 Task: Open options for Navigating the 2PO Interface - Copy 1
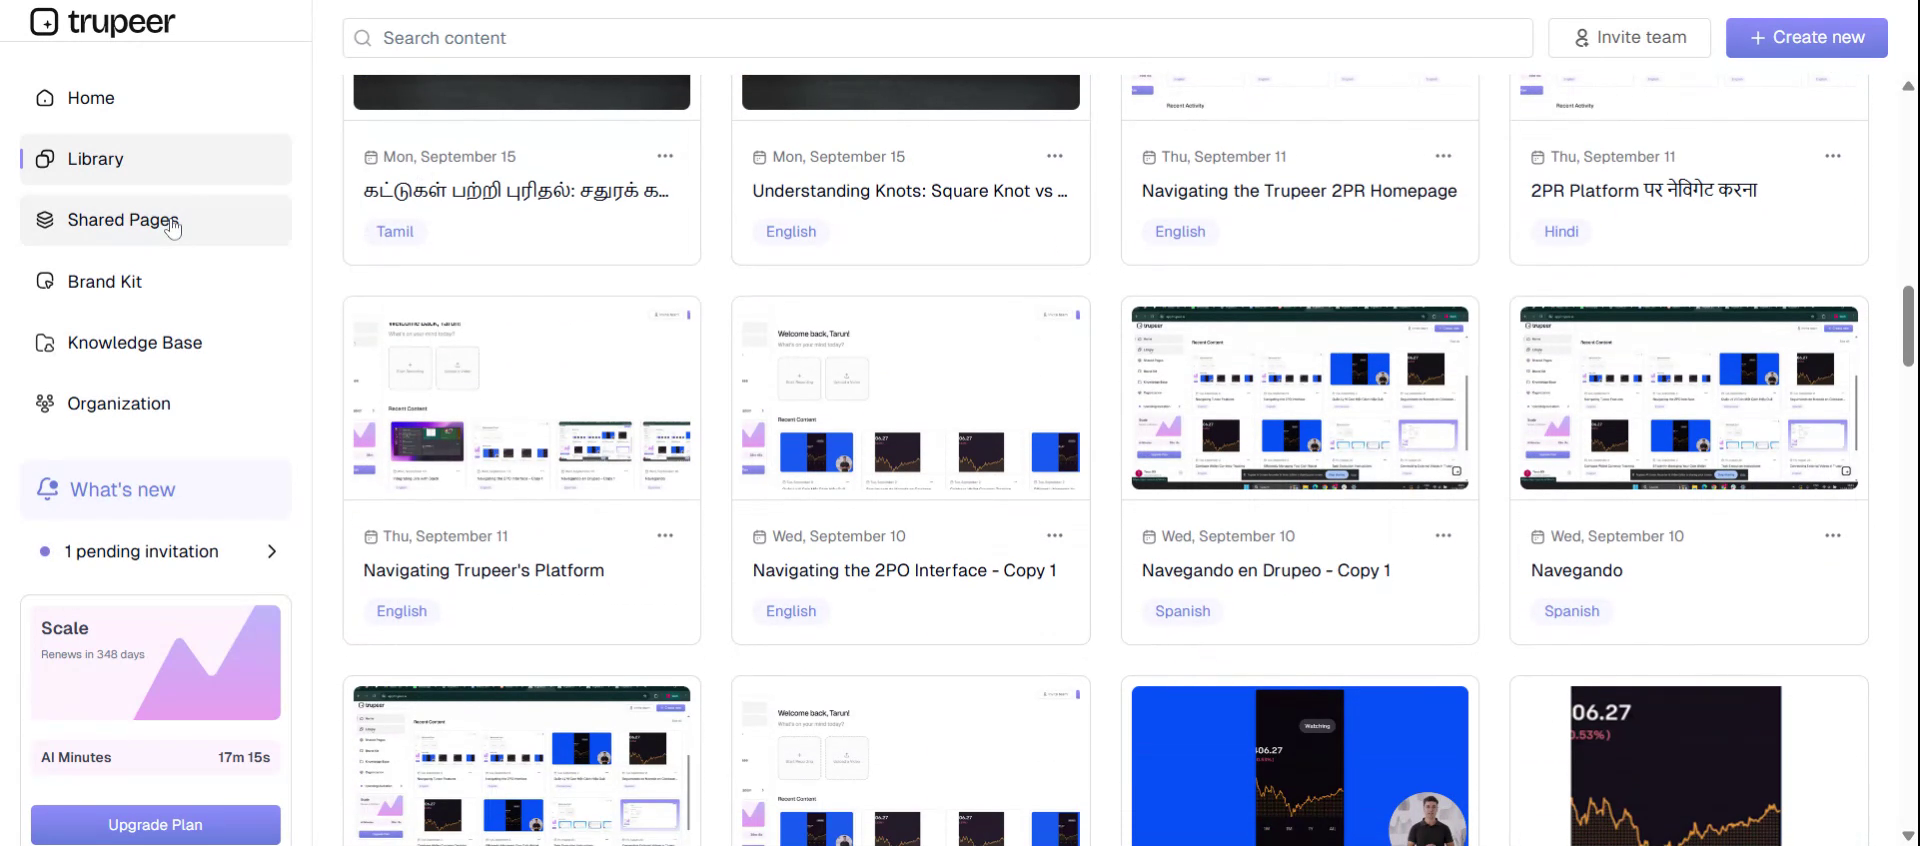pos(1054,536)
